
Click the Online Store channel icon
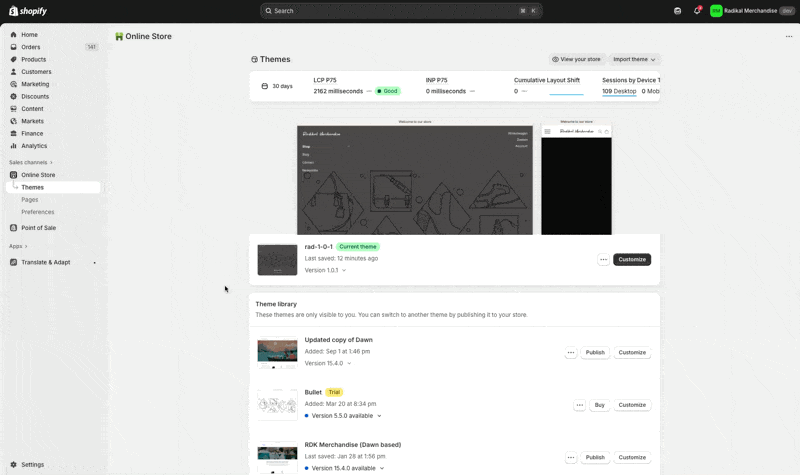coord(13,174)
